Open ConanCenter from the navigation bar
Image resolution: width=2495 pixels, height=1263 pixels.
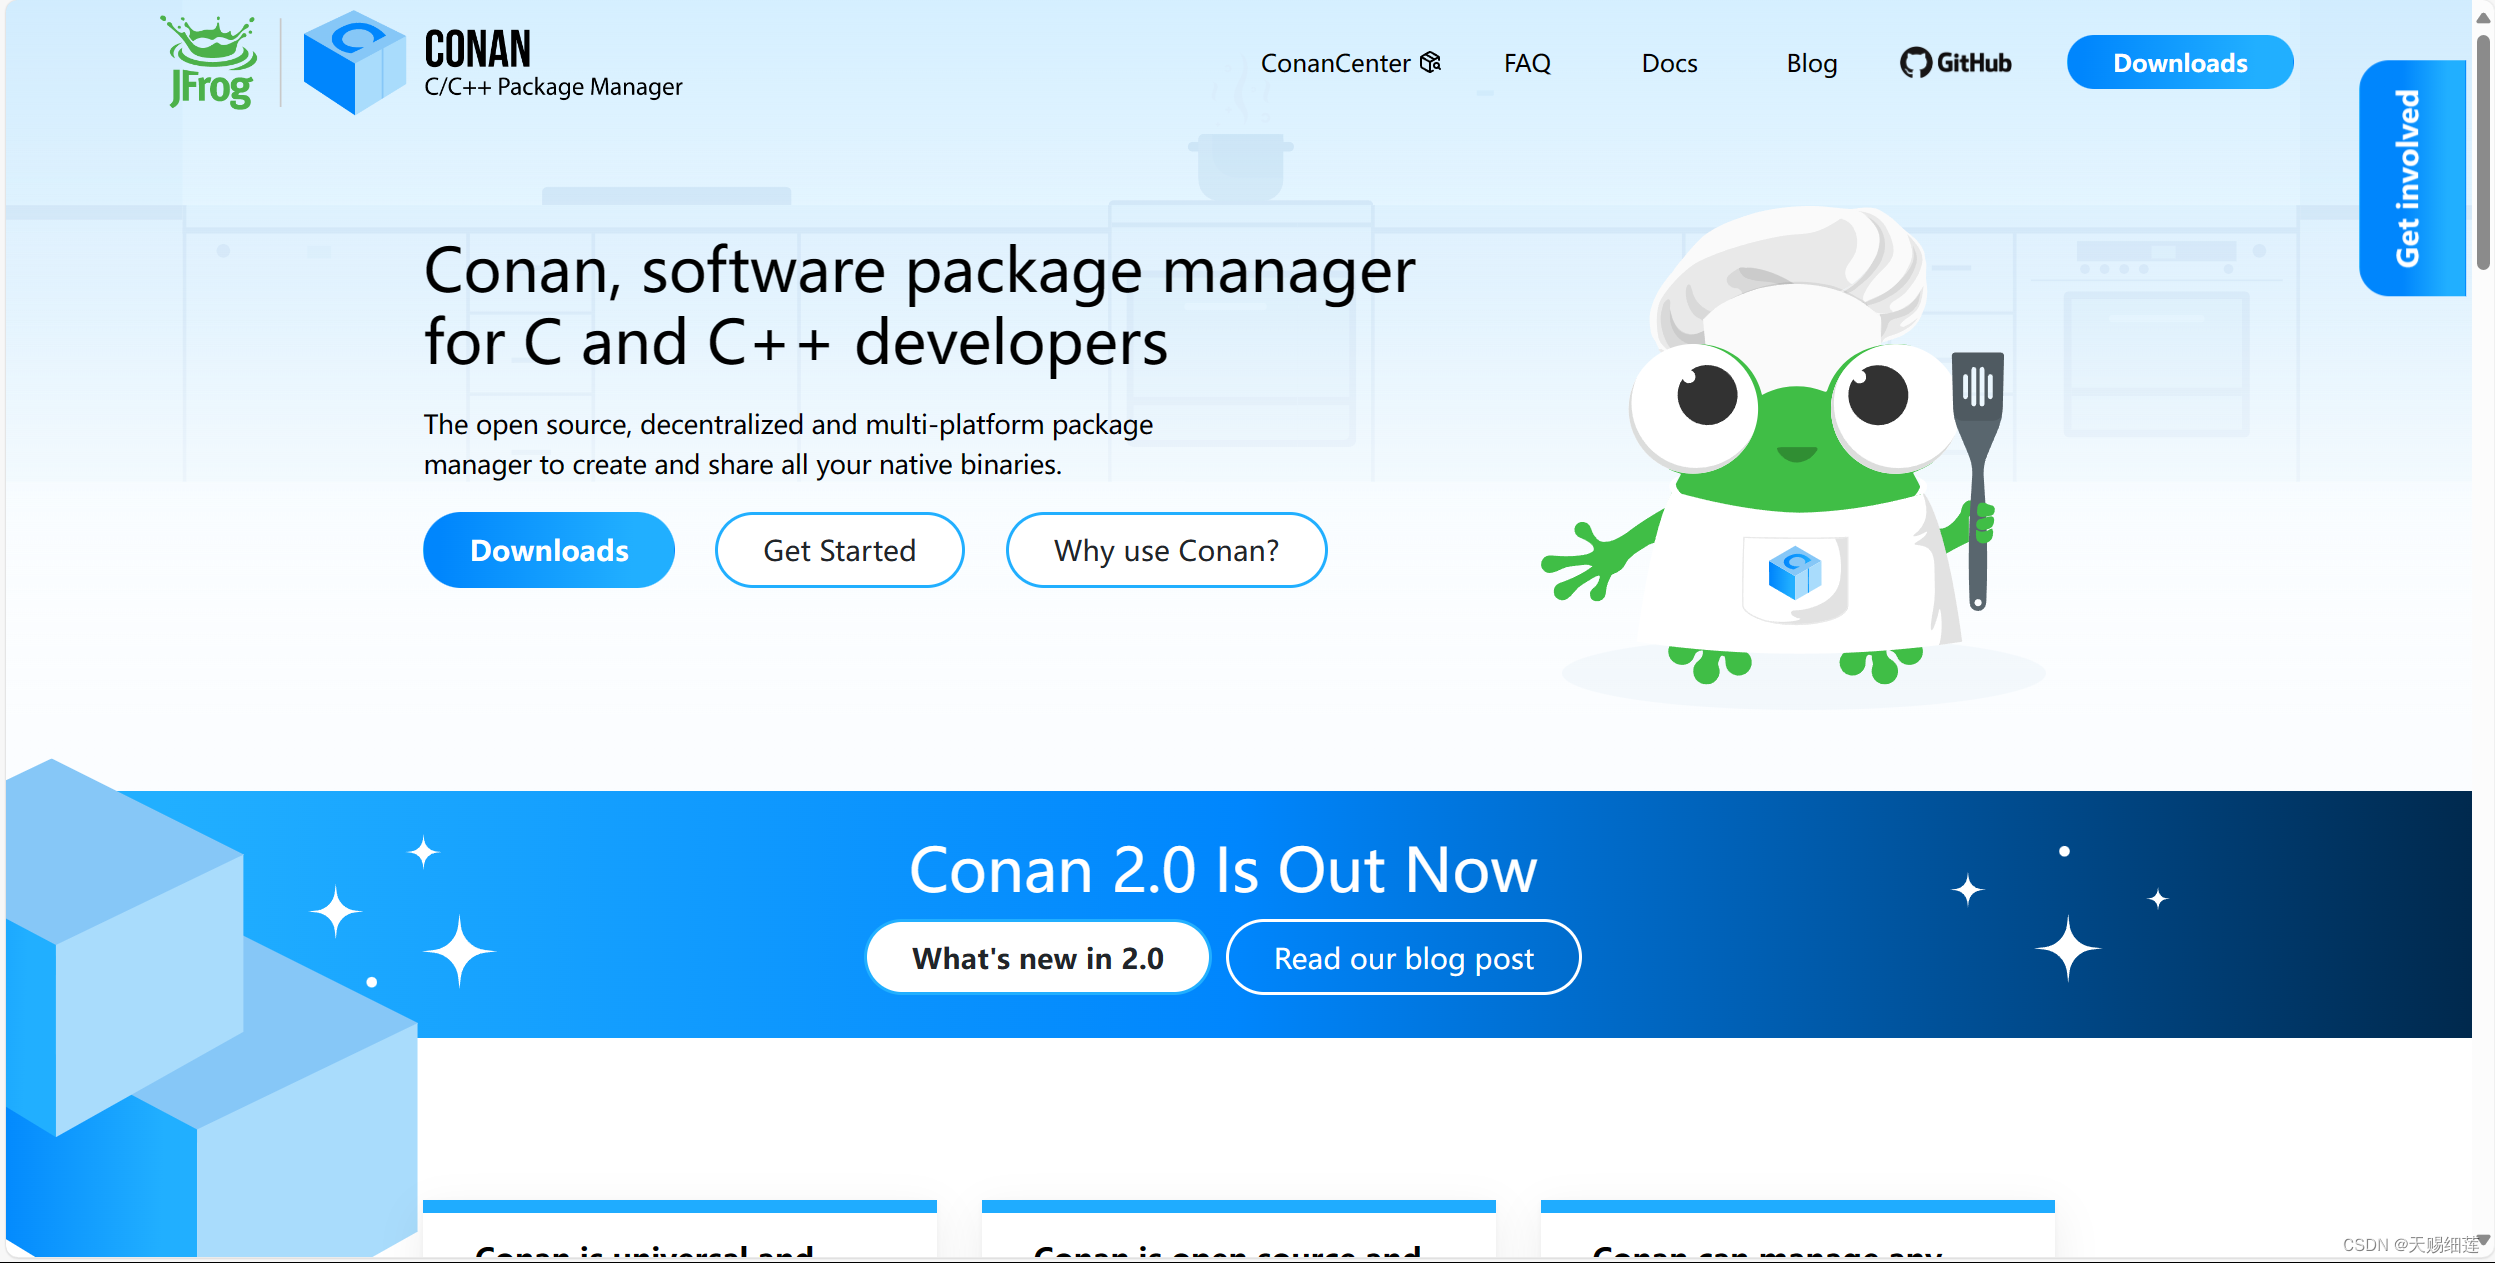click(1334, 63)
